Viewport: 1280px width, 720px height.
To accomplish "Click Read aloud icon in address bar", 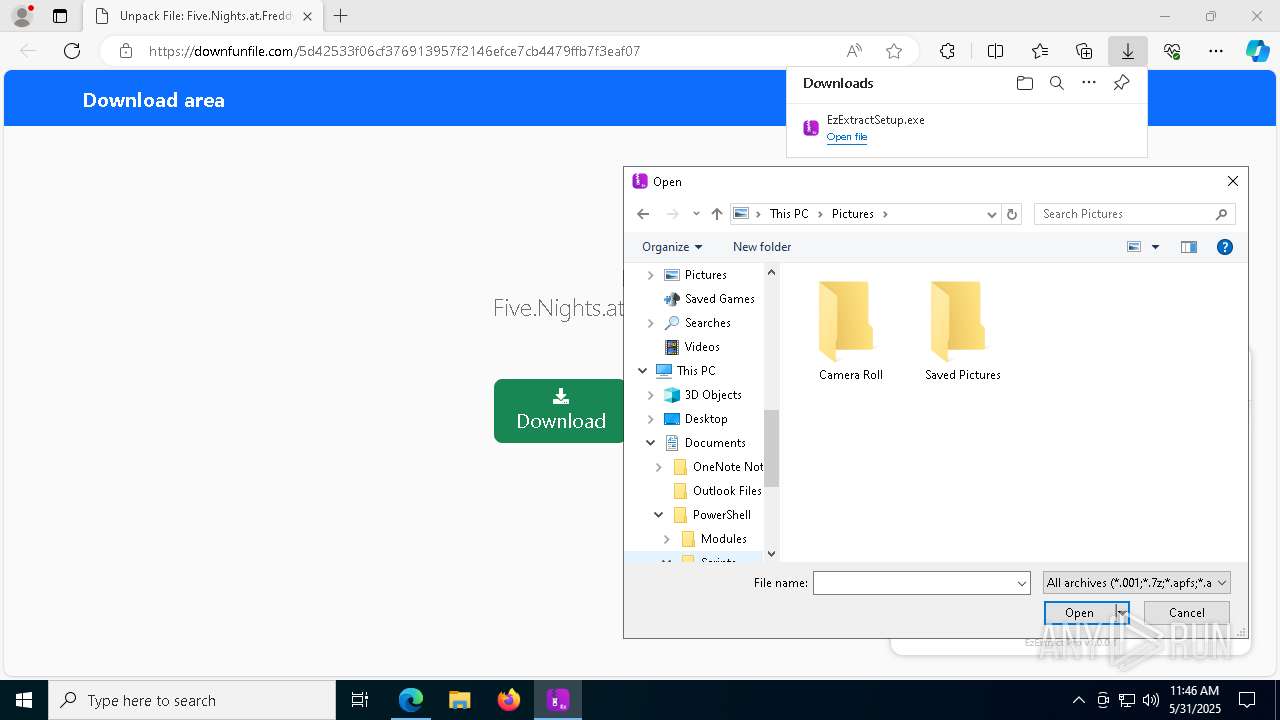I will (854, 51).
